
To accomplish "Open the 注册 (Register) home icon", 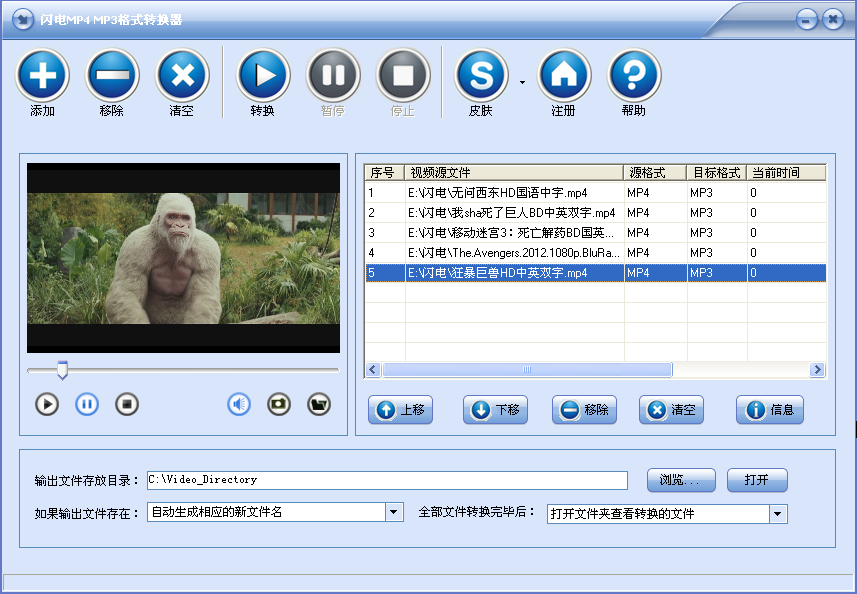I will click(x=564, y=75).
